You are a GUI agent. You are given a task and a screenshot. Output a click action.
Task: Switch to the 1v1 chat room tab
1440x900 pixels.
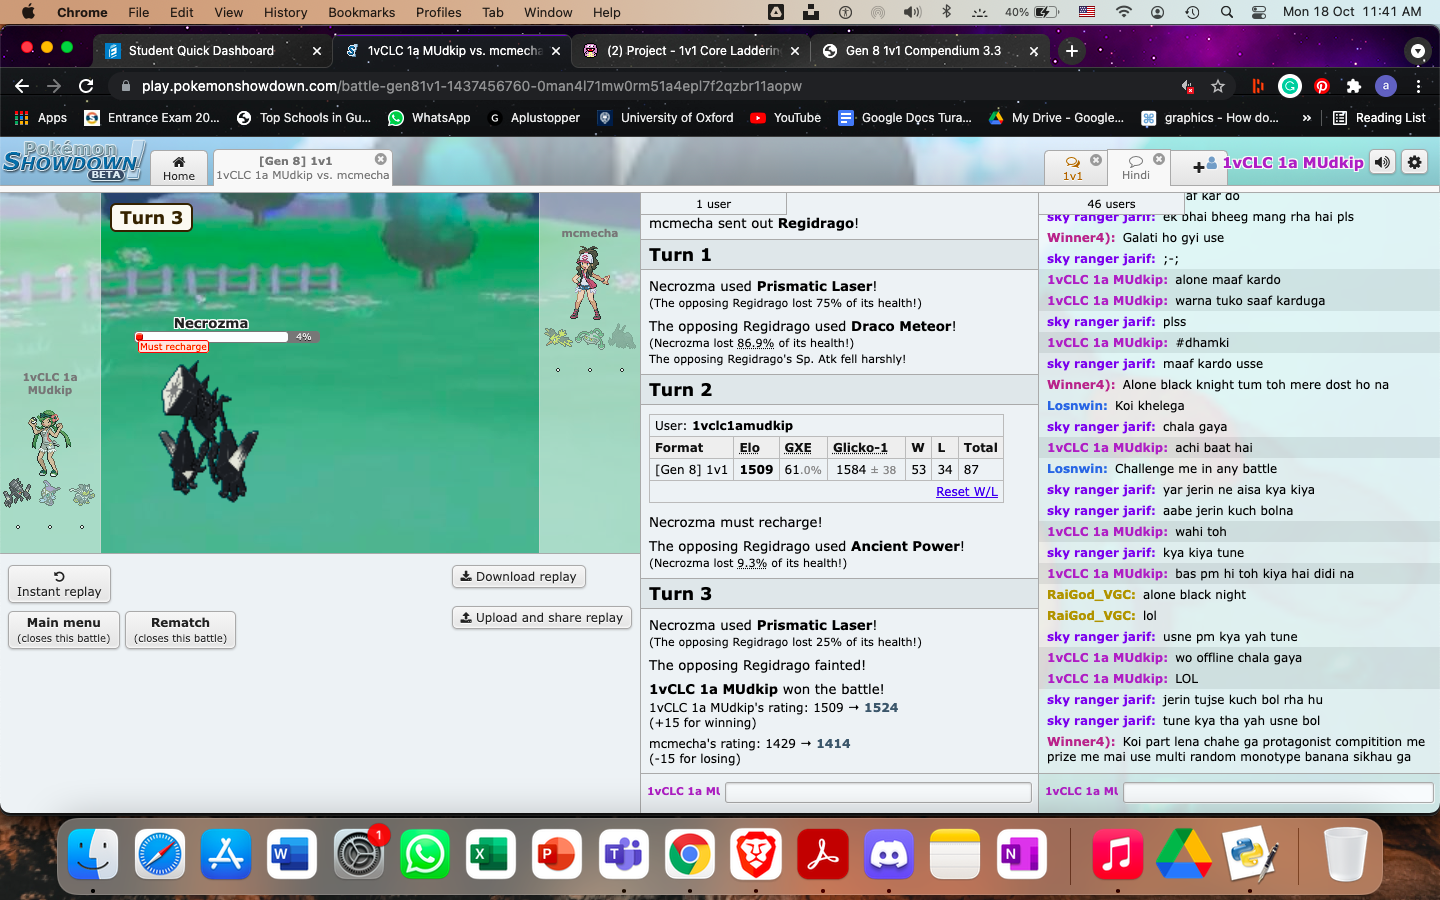[1072, 168]
